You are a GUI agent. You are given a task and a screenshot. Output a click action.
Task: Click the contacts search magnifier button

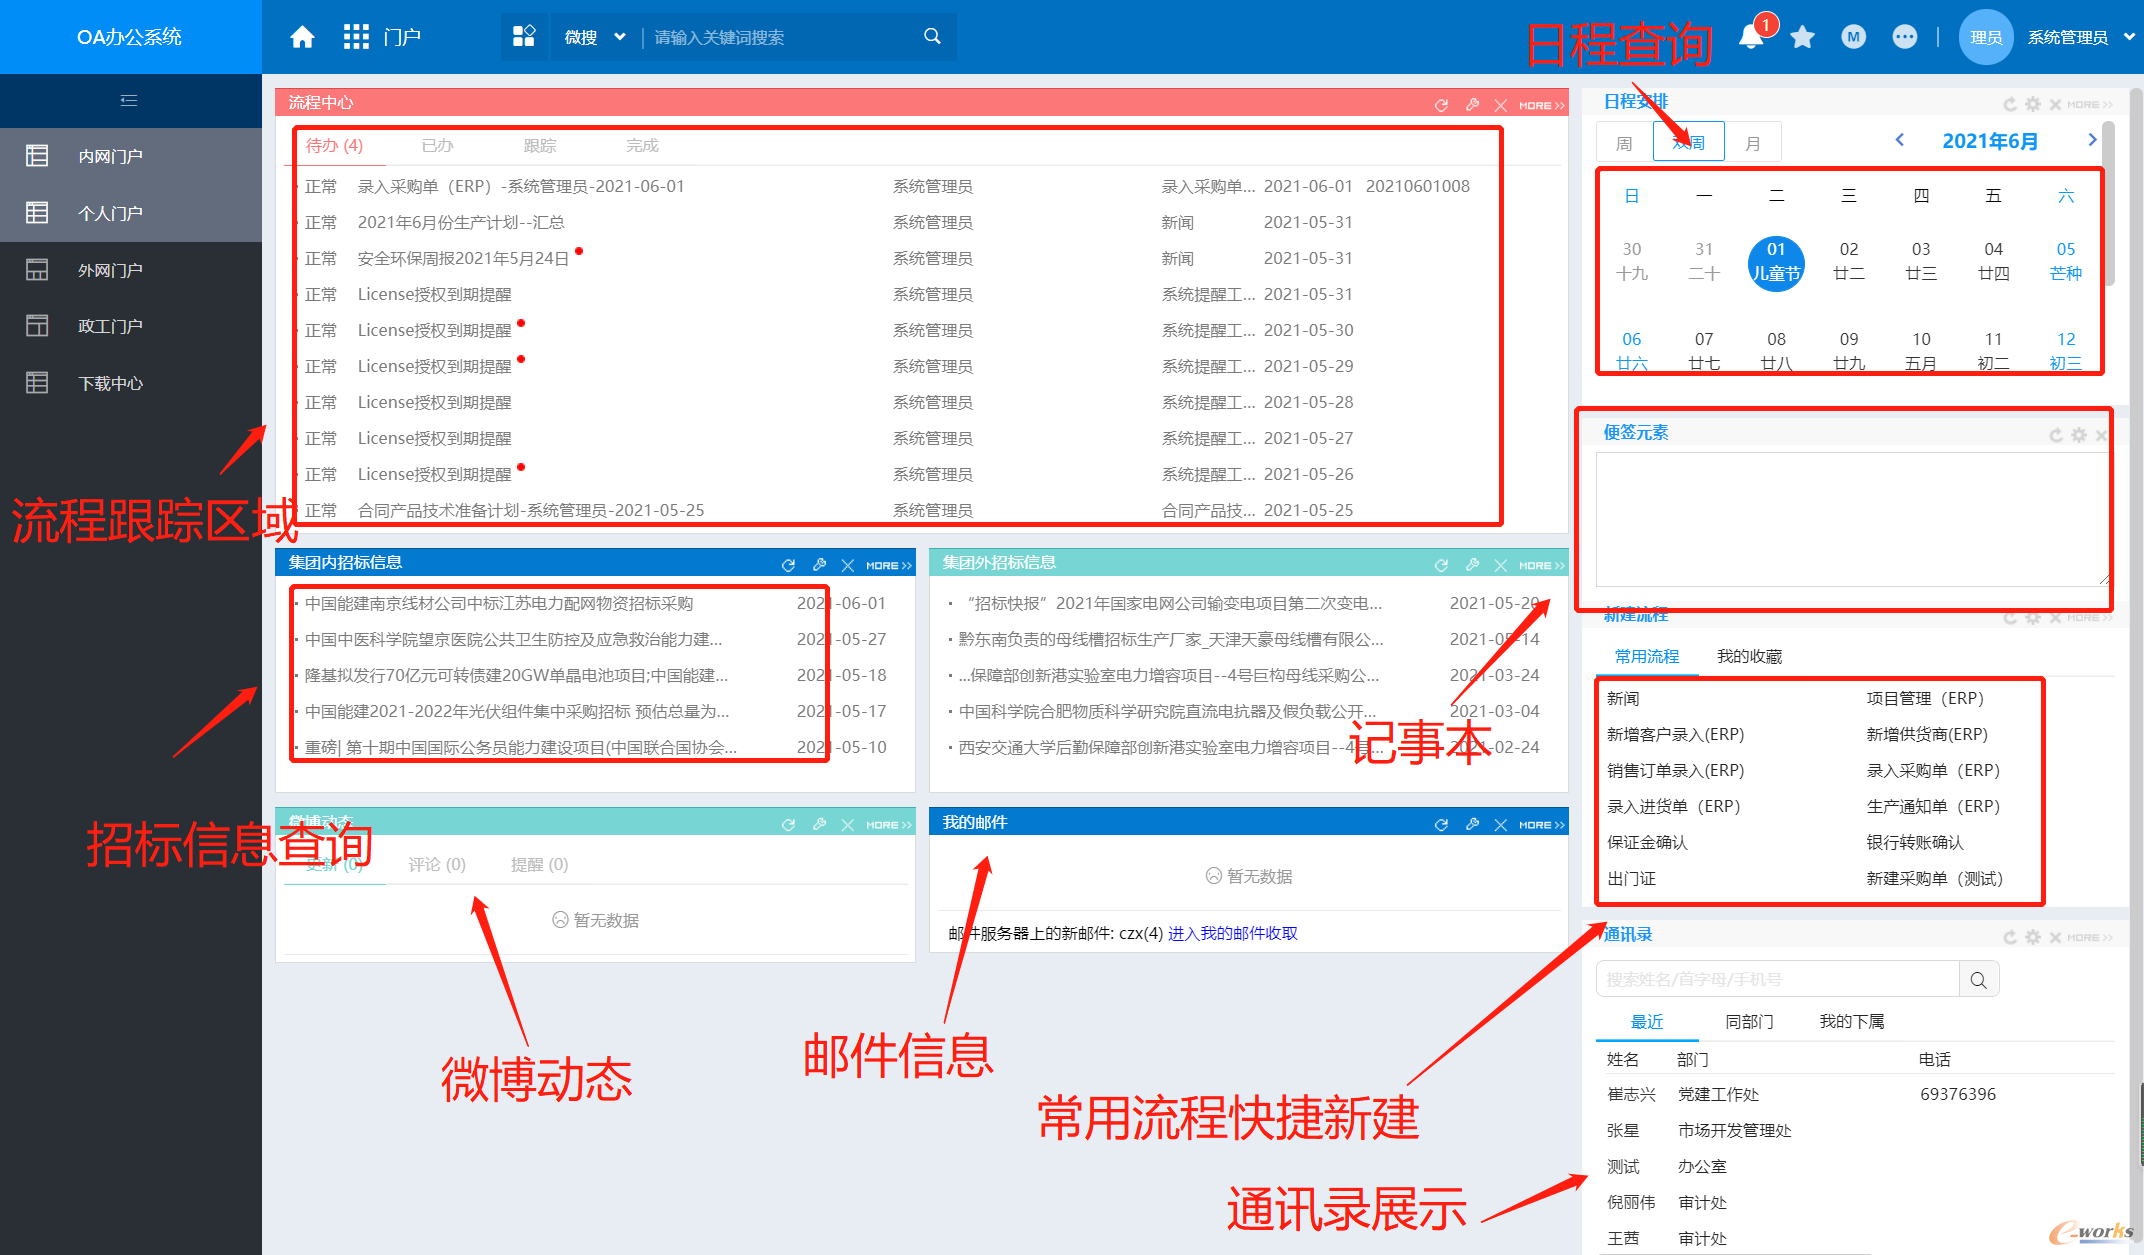tap(1979, 980)
